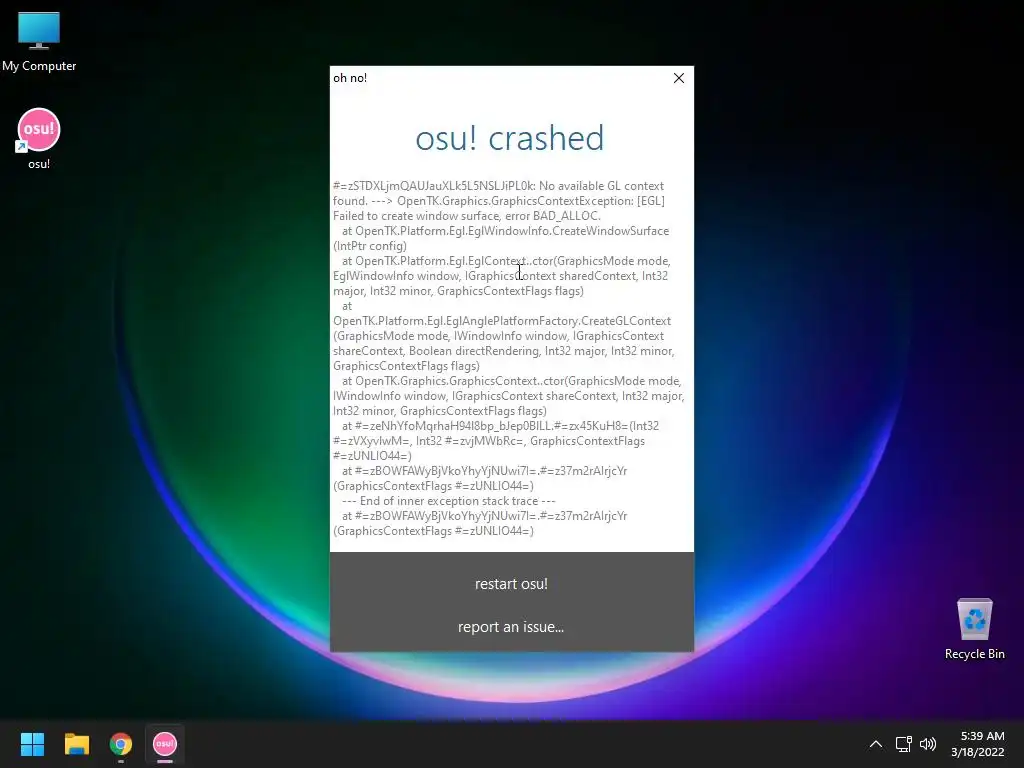Close the oh no! crash dialog

tap(679, 78)
